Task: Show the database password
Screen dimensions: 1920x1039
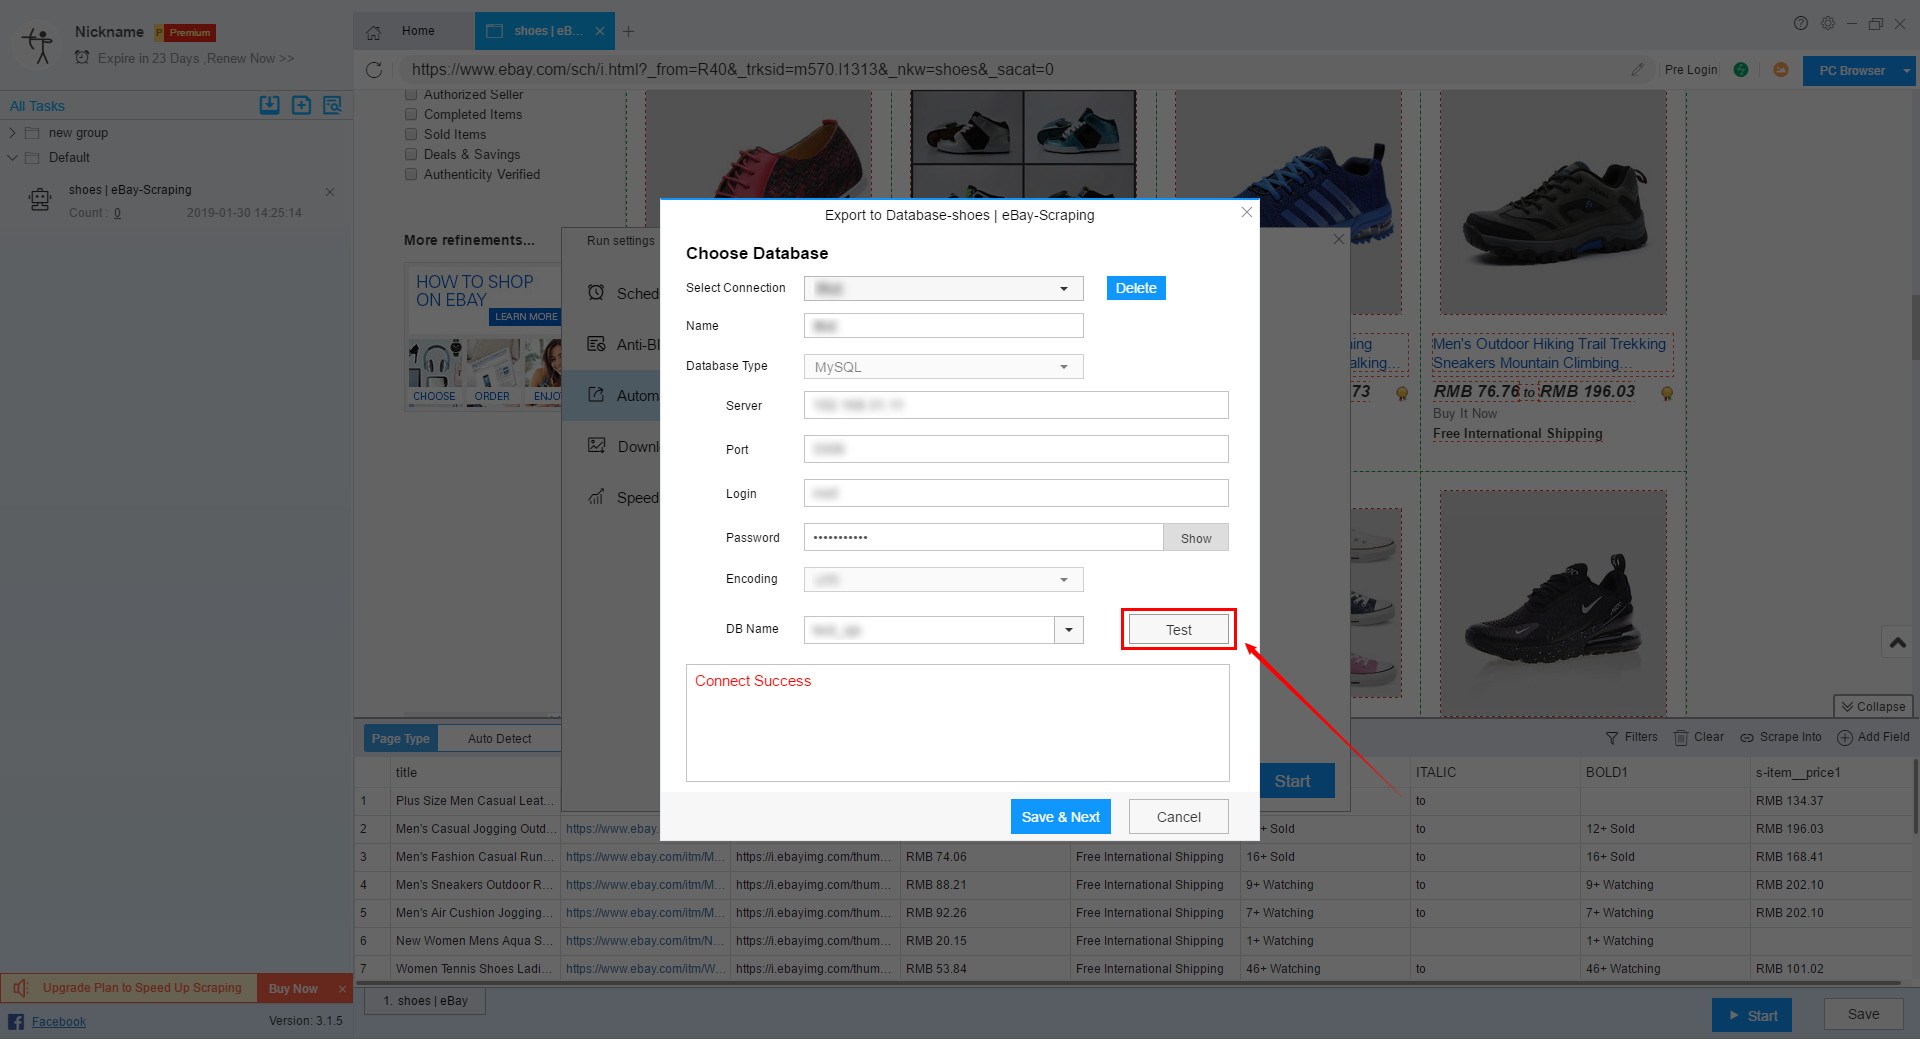Action: click(1196, 538)
